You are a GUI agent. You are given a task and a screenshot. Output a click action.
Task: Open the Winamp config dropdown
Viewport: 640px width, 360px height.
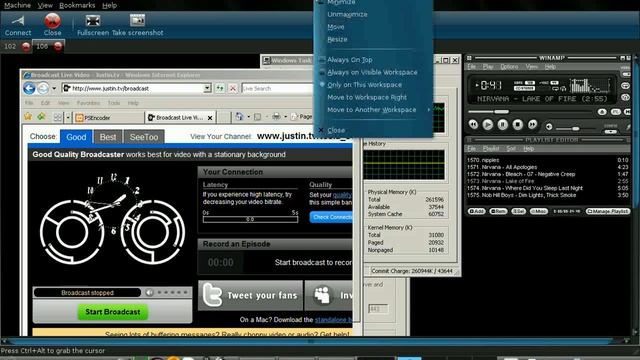tap(611, 132)
